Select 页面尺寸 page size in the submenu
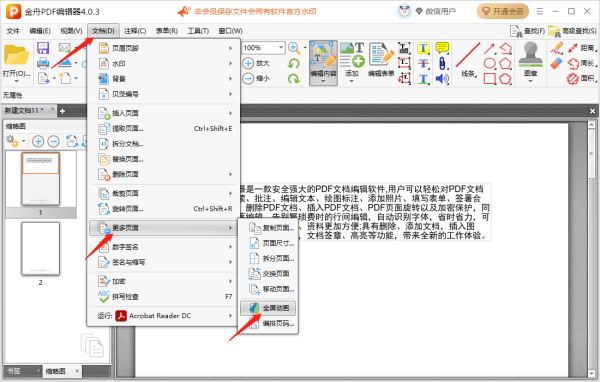 coord(268,243)
